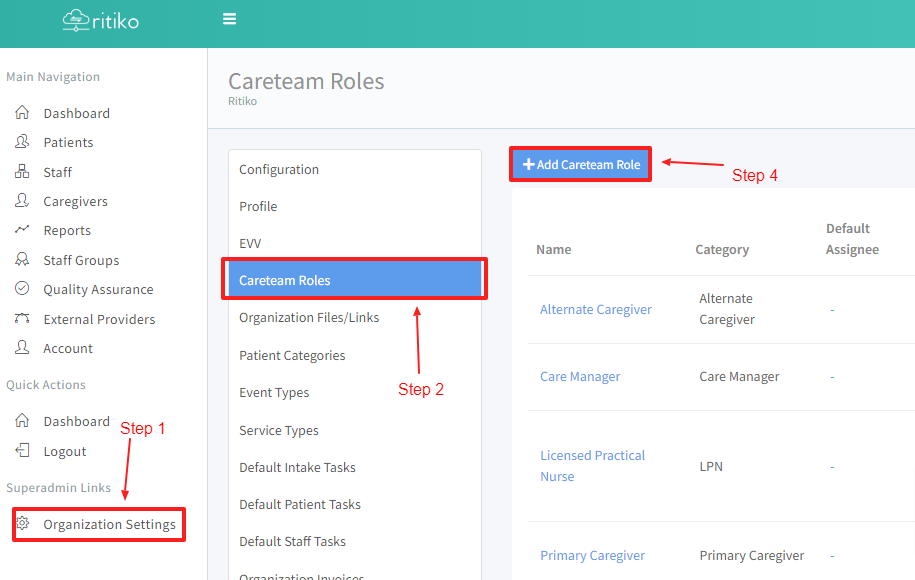Click the Logout icon in Quick Actions
Image resolution: width=915 pixels, height=580 pixels.
22,451
